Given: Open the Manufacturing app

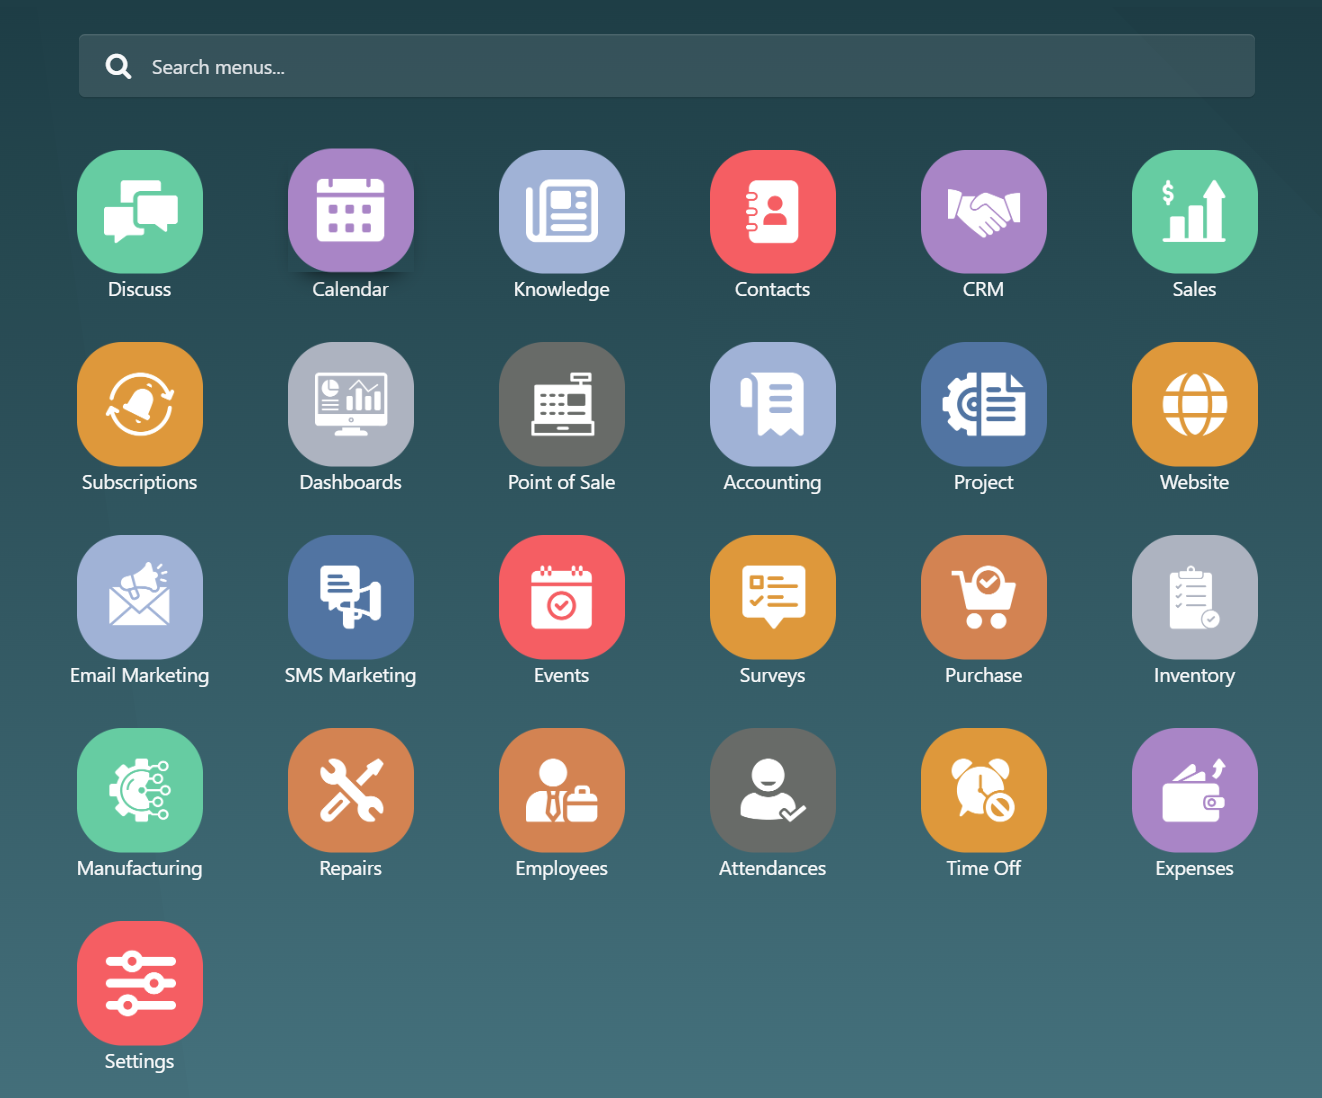Looking at the screenshot, I should tap(140, 790).
